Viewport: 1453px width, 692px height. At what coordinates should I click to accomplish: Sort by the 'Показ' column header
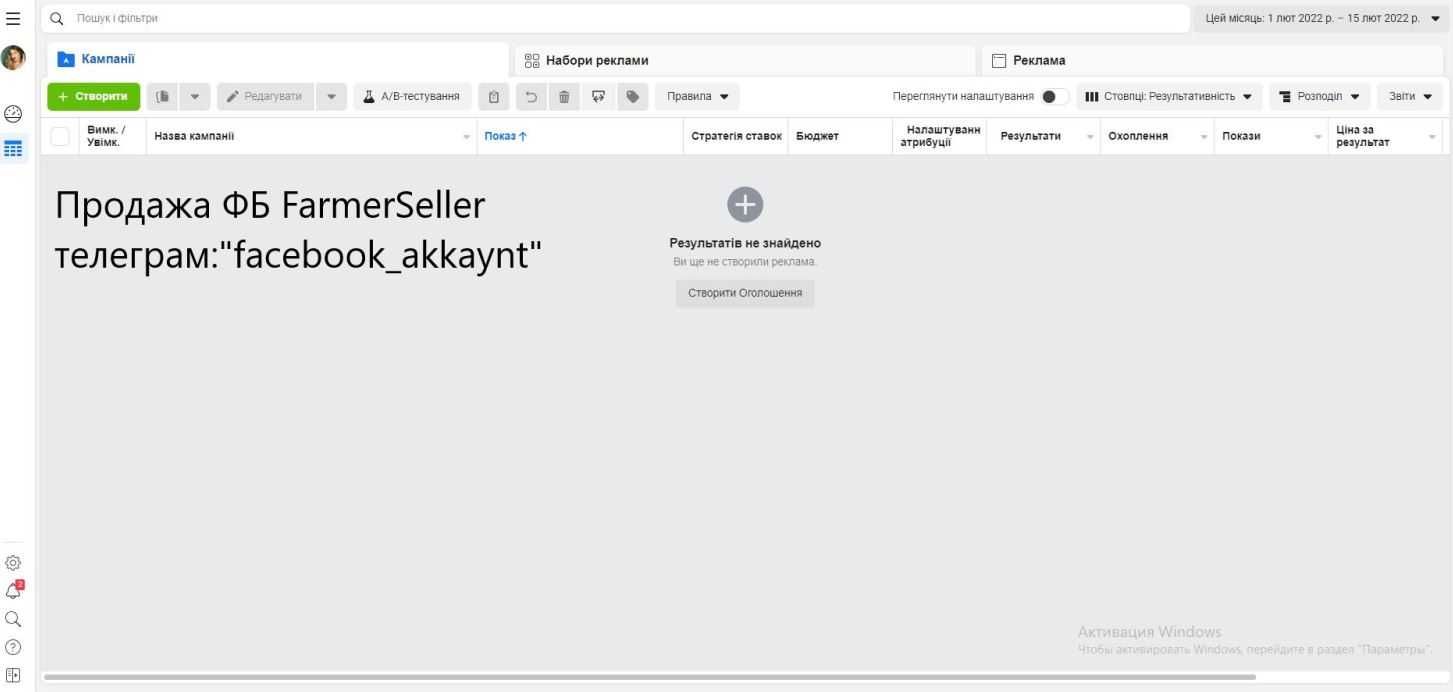pos(505,137)
